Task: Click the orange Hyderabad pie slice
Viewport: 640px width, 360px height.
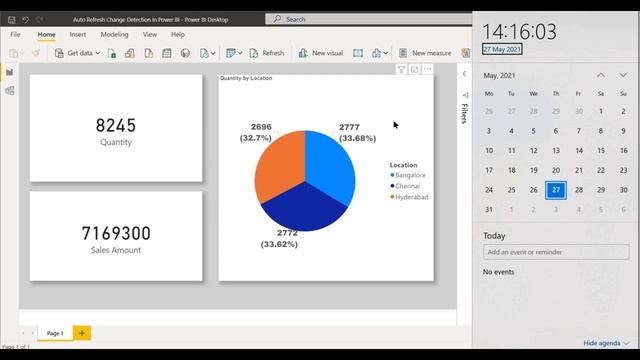Action: pos(282,167)
